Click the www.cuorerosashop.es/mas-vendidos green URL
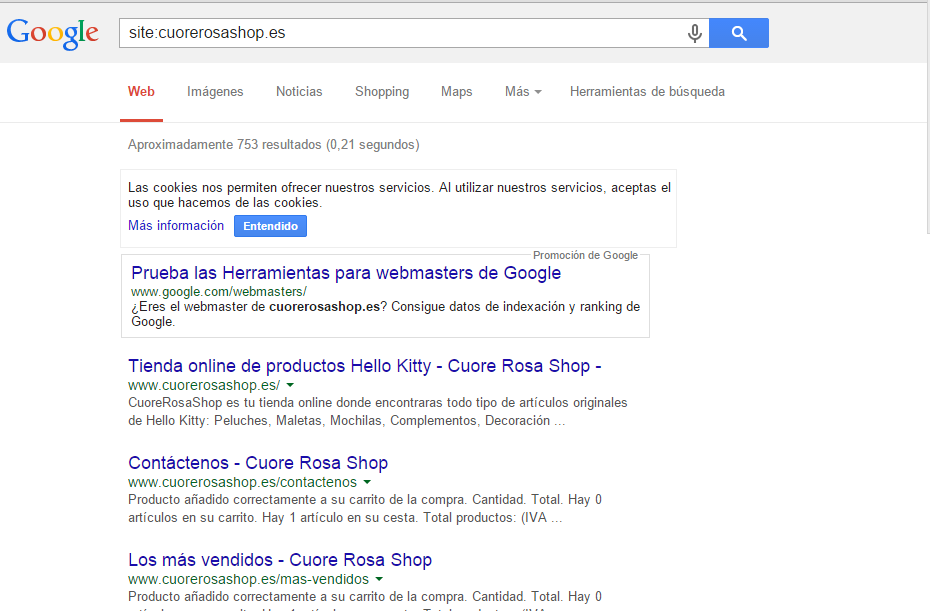 pos(249,579)
